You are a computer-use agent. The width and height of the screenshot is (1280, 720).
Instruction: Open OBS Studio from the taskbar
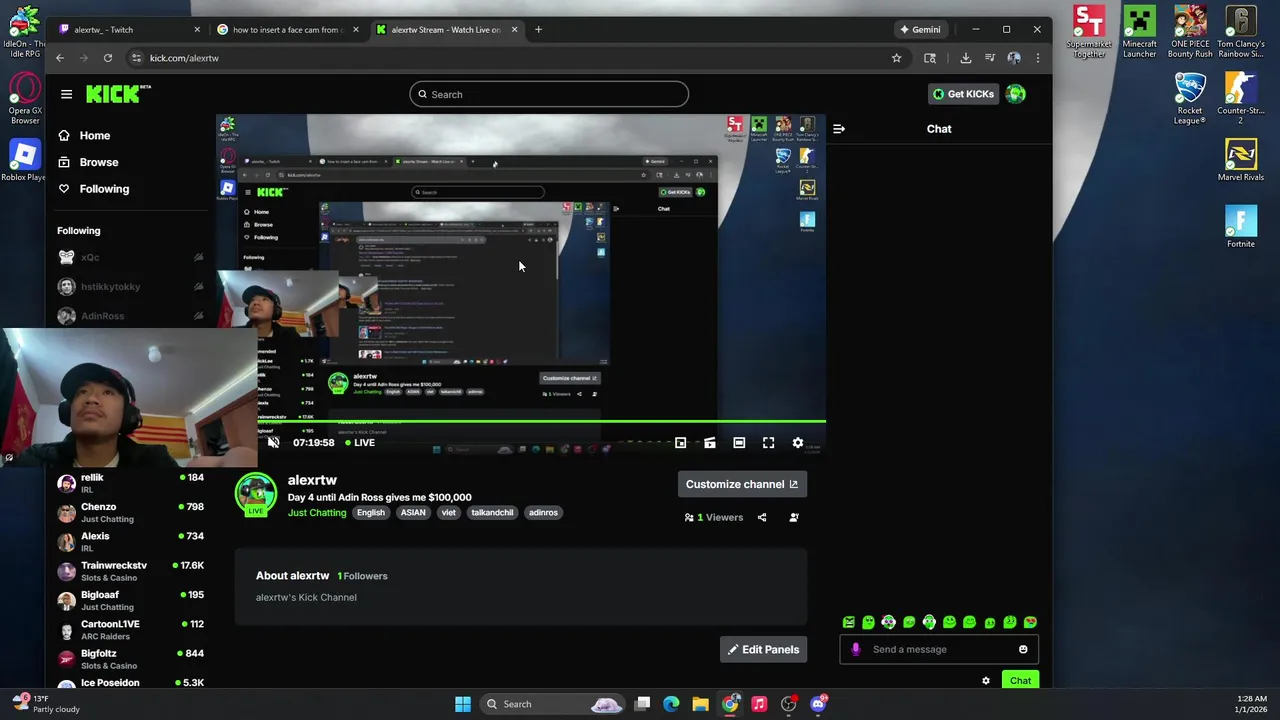coord(788,704)
